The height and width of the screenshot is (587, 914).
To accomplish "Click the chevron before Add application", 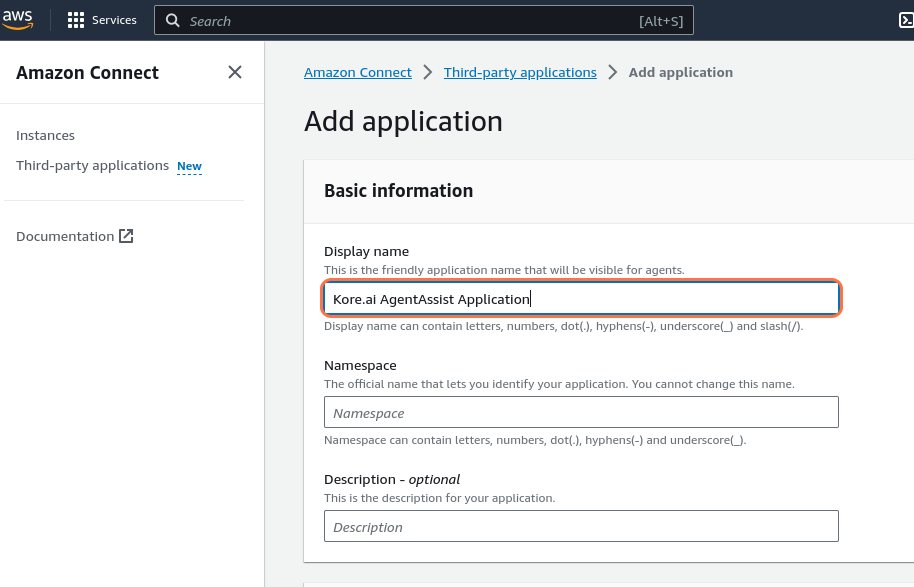I will tap(611, 72).
